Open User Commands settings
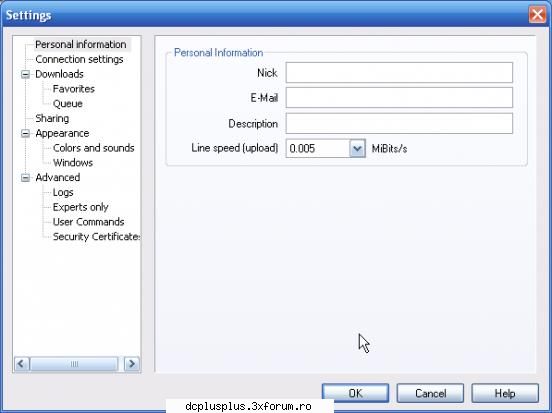 coord(88,222)
